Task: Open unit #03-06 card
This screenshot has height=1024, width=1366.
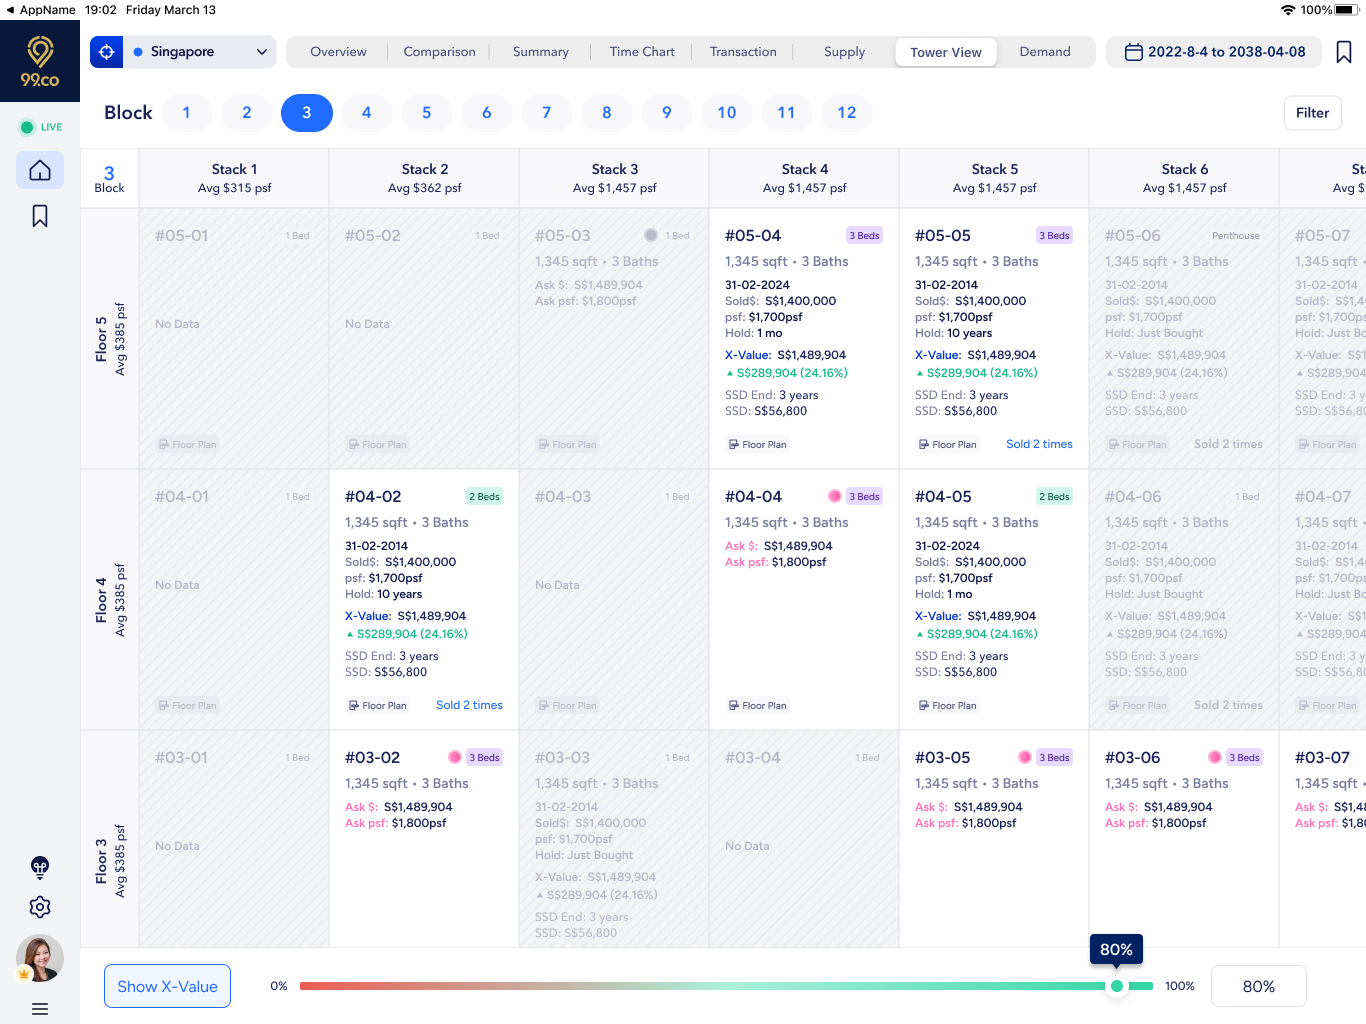Action: (x=1184, y=839)
